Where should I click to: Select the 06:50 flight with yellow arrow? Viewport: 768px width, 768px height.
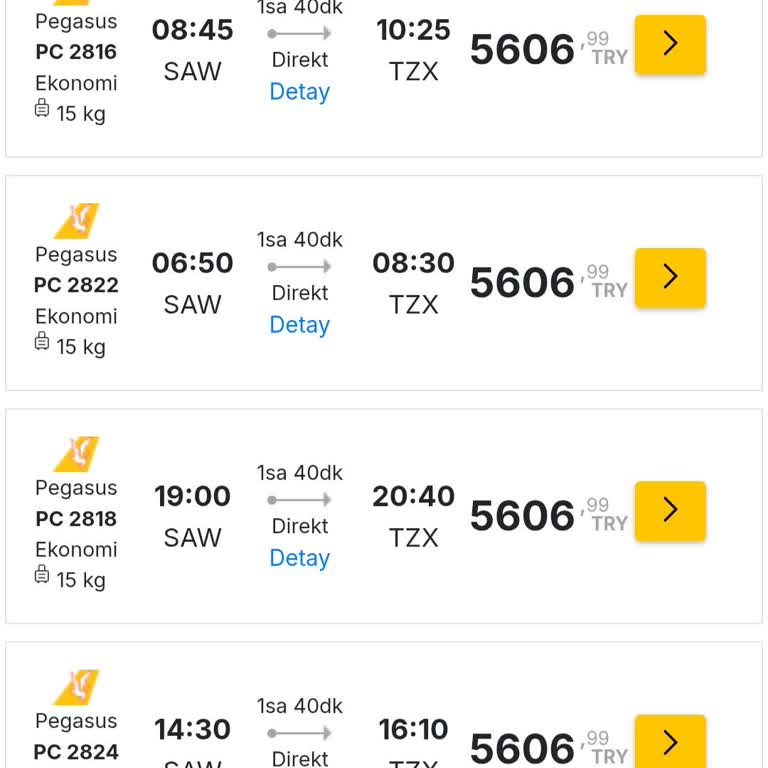pos(670,277)
